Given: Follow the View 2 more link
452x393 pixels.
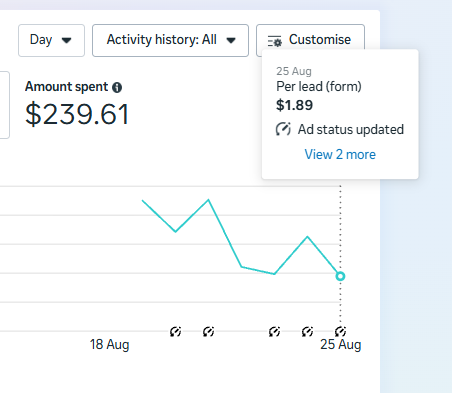Looking at the screenshot, I should pos(340,154).
